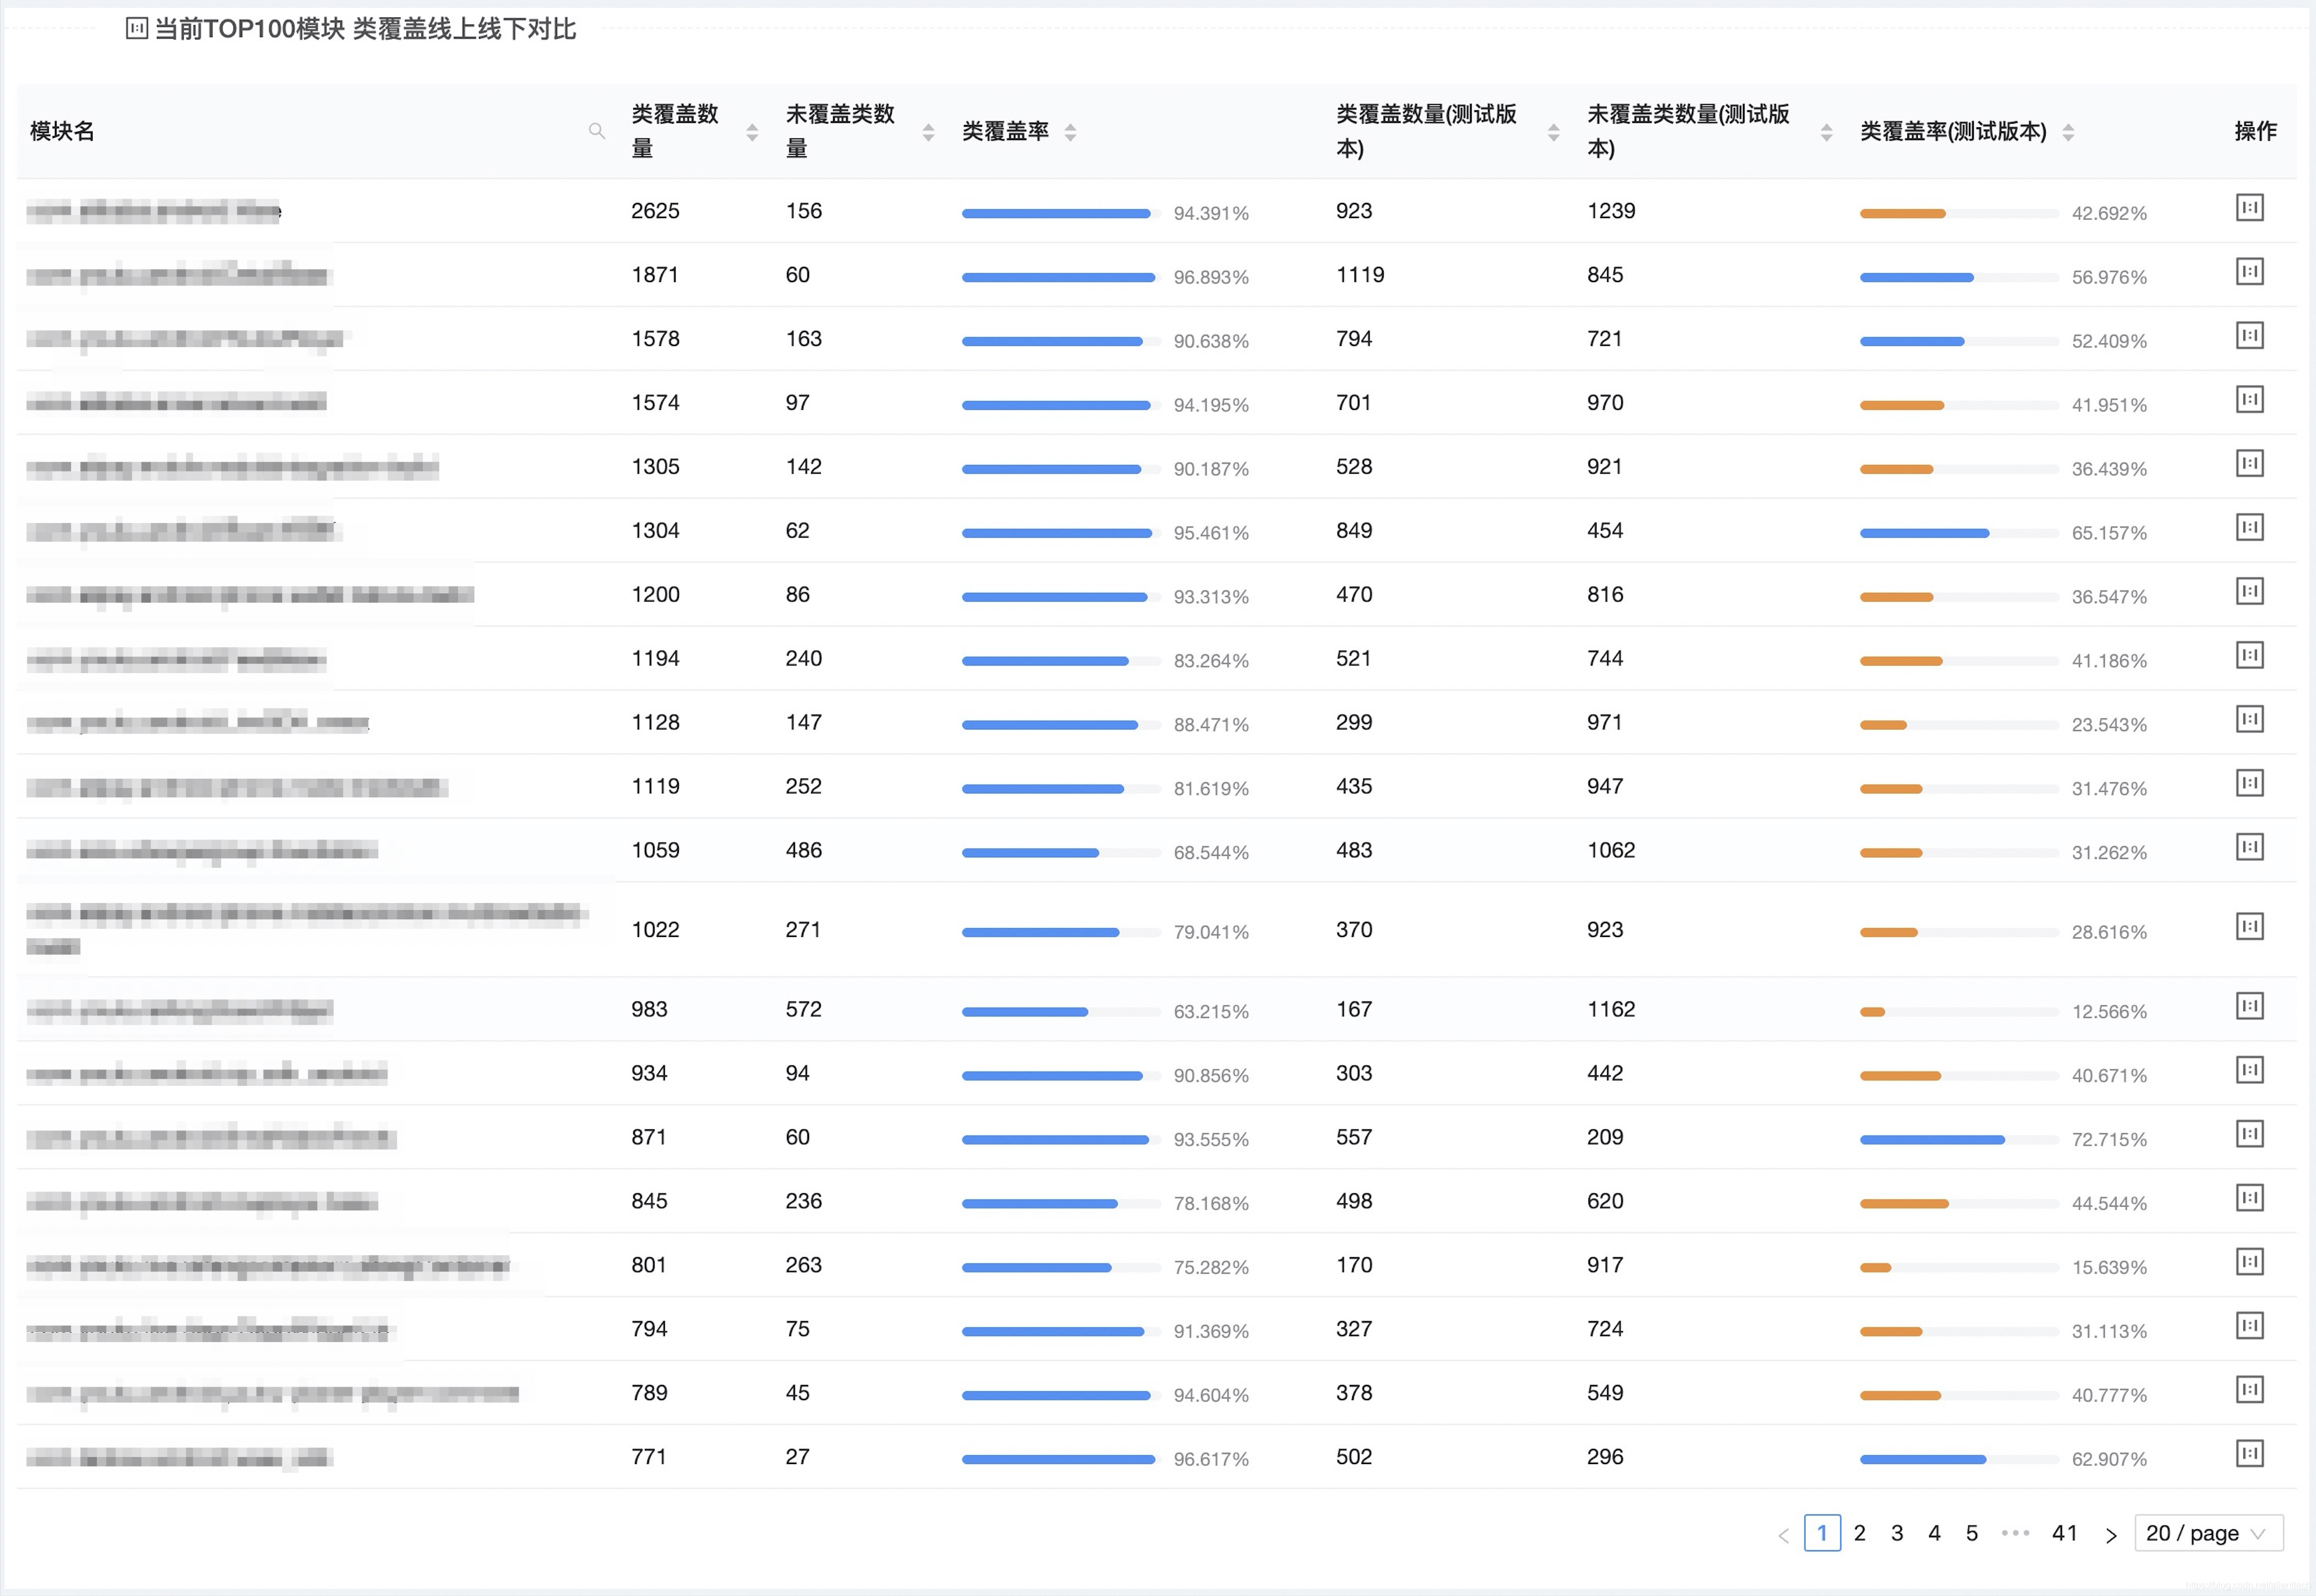
Task: Go to page 1
Action: tap(1822, 1534)
